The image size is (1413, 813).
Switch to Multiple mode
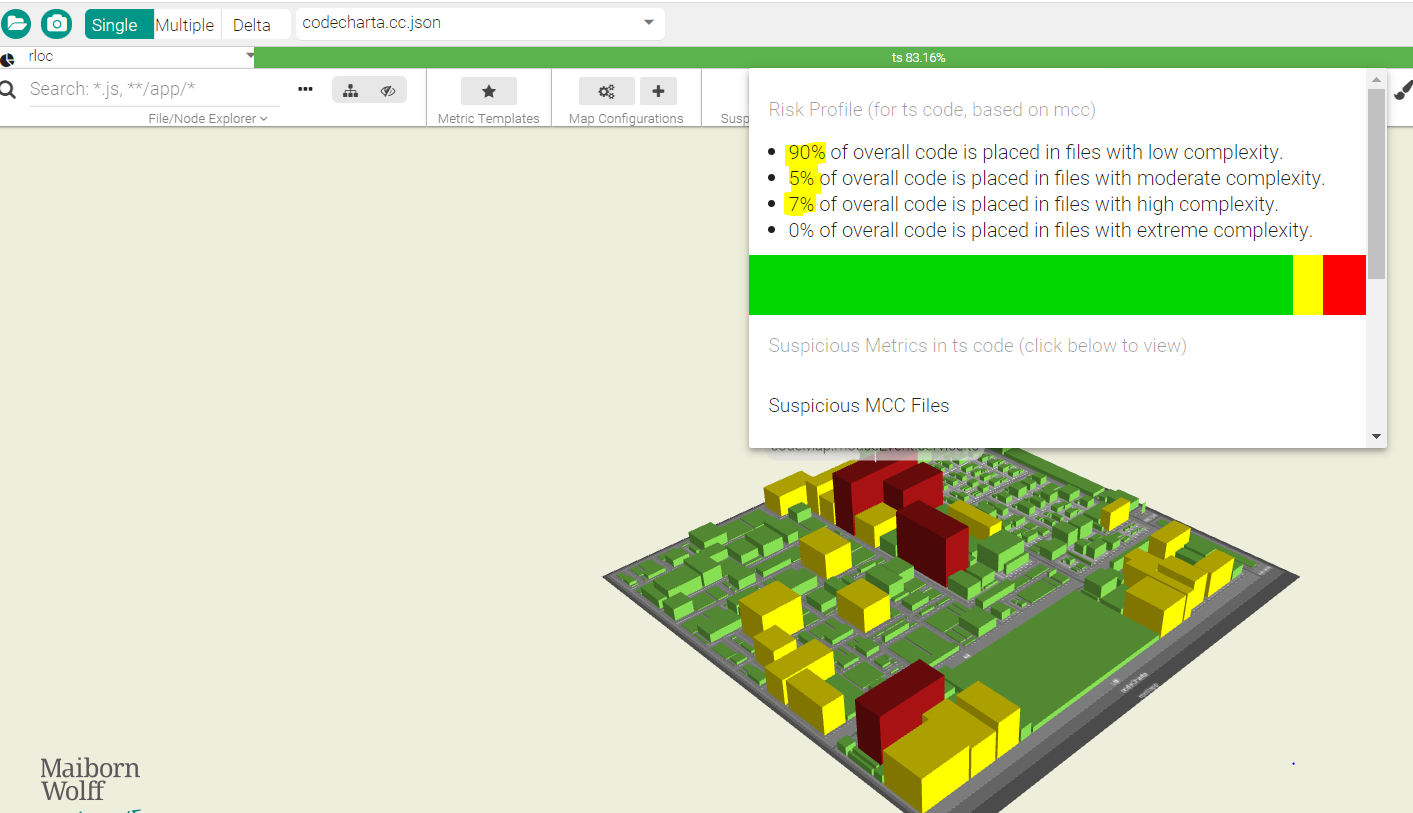click(x=185, y=24)
